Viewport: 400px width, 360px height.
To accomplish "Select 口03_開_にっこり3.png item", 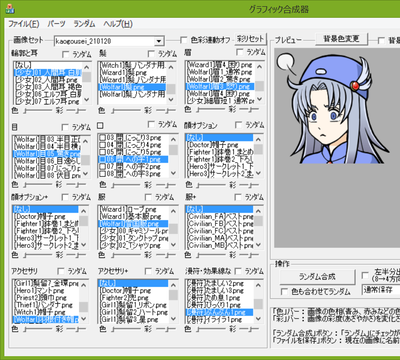I will click(x=133, y=138).
